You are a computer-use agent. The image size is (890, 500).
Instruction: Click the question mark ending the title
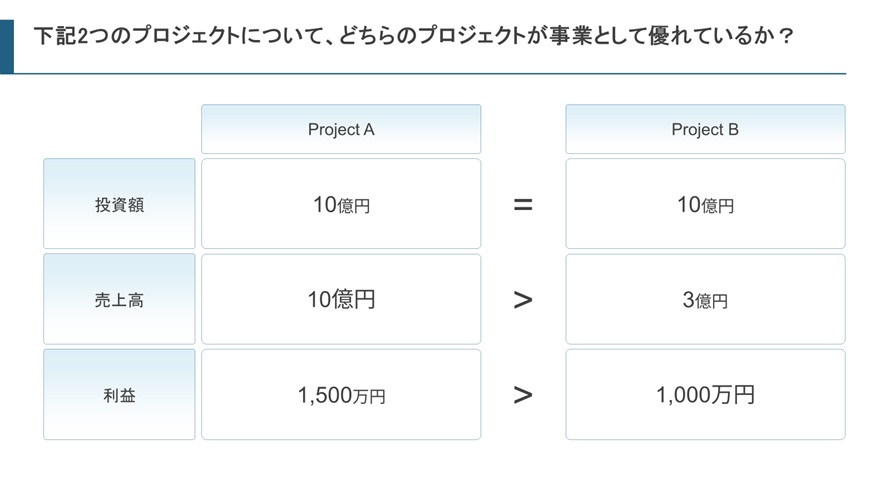click(x=786, y=37)
